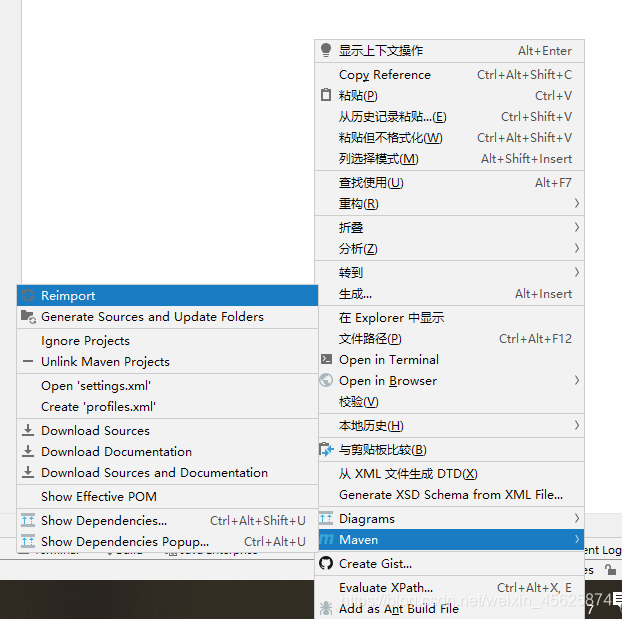Screen dimensions: 622x619
Task: Select Reimport in Maven submenu
Action: coord(167,295)
